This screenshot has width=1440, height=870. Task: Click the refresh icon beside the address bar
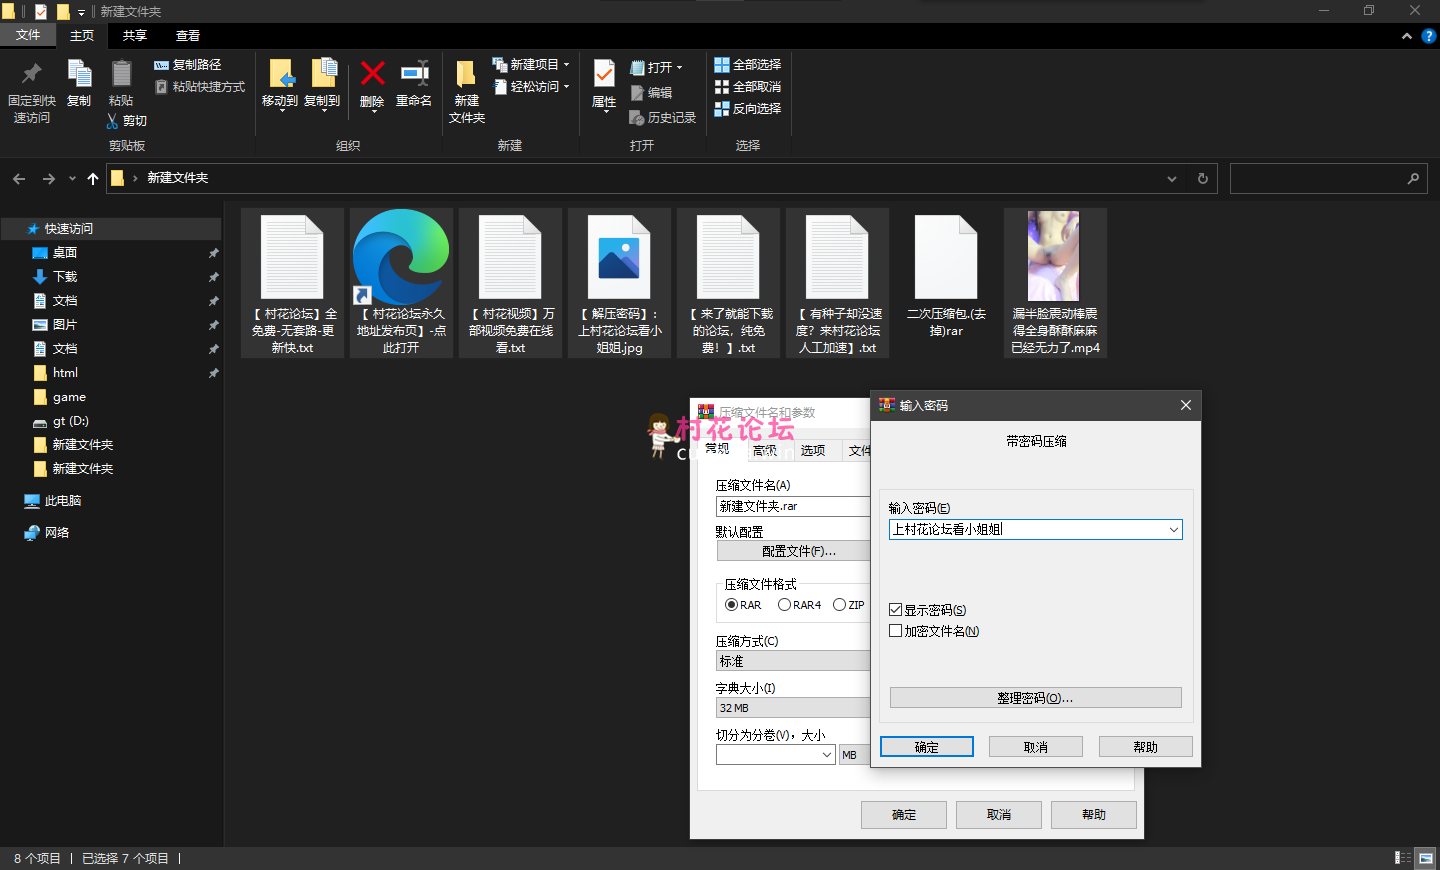1203,179
